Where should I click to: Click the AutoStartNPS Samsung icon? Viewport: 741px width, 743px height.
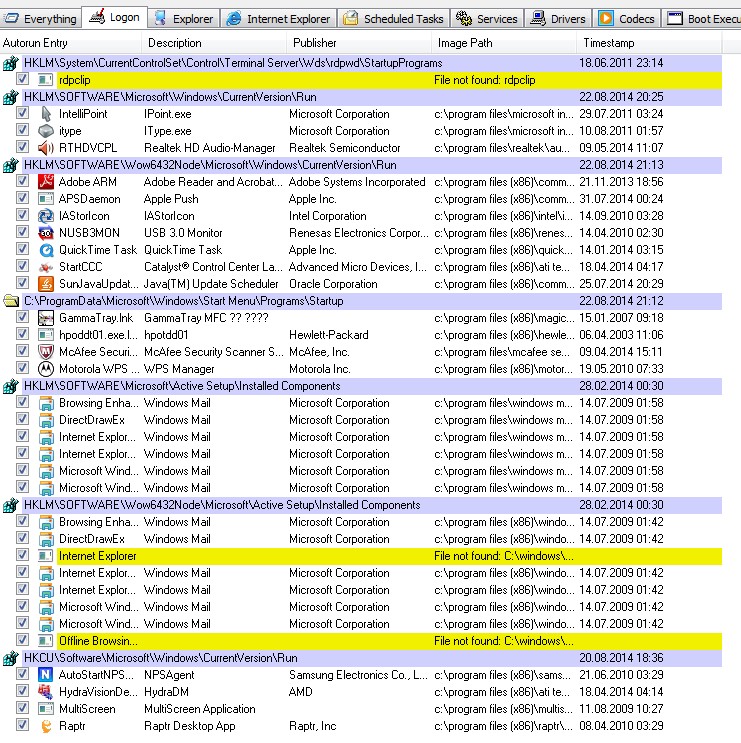(x=45, y=675)
